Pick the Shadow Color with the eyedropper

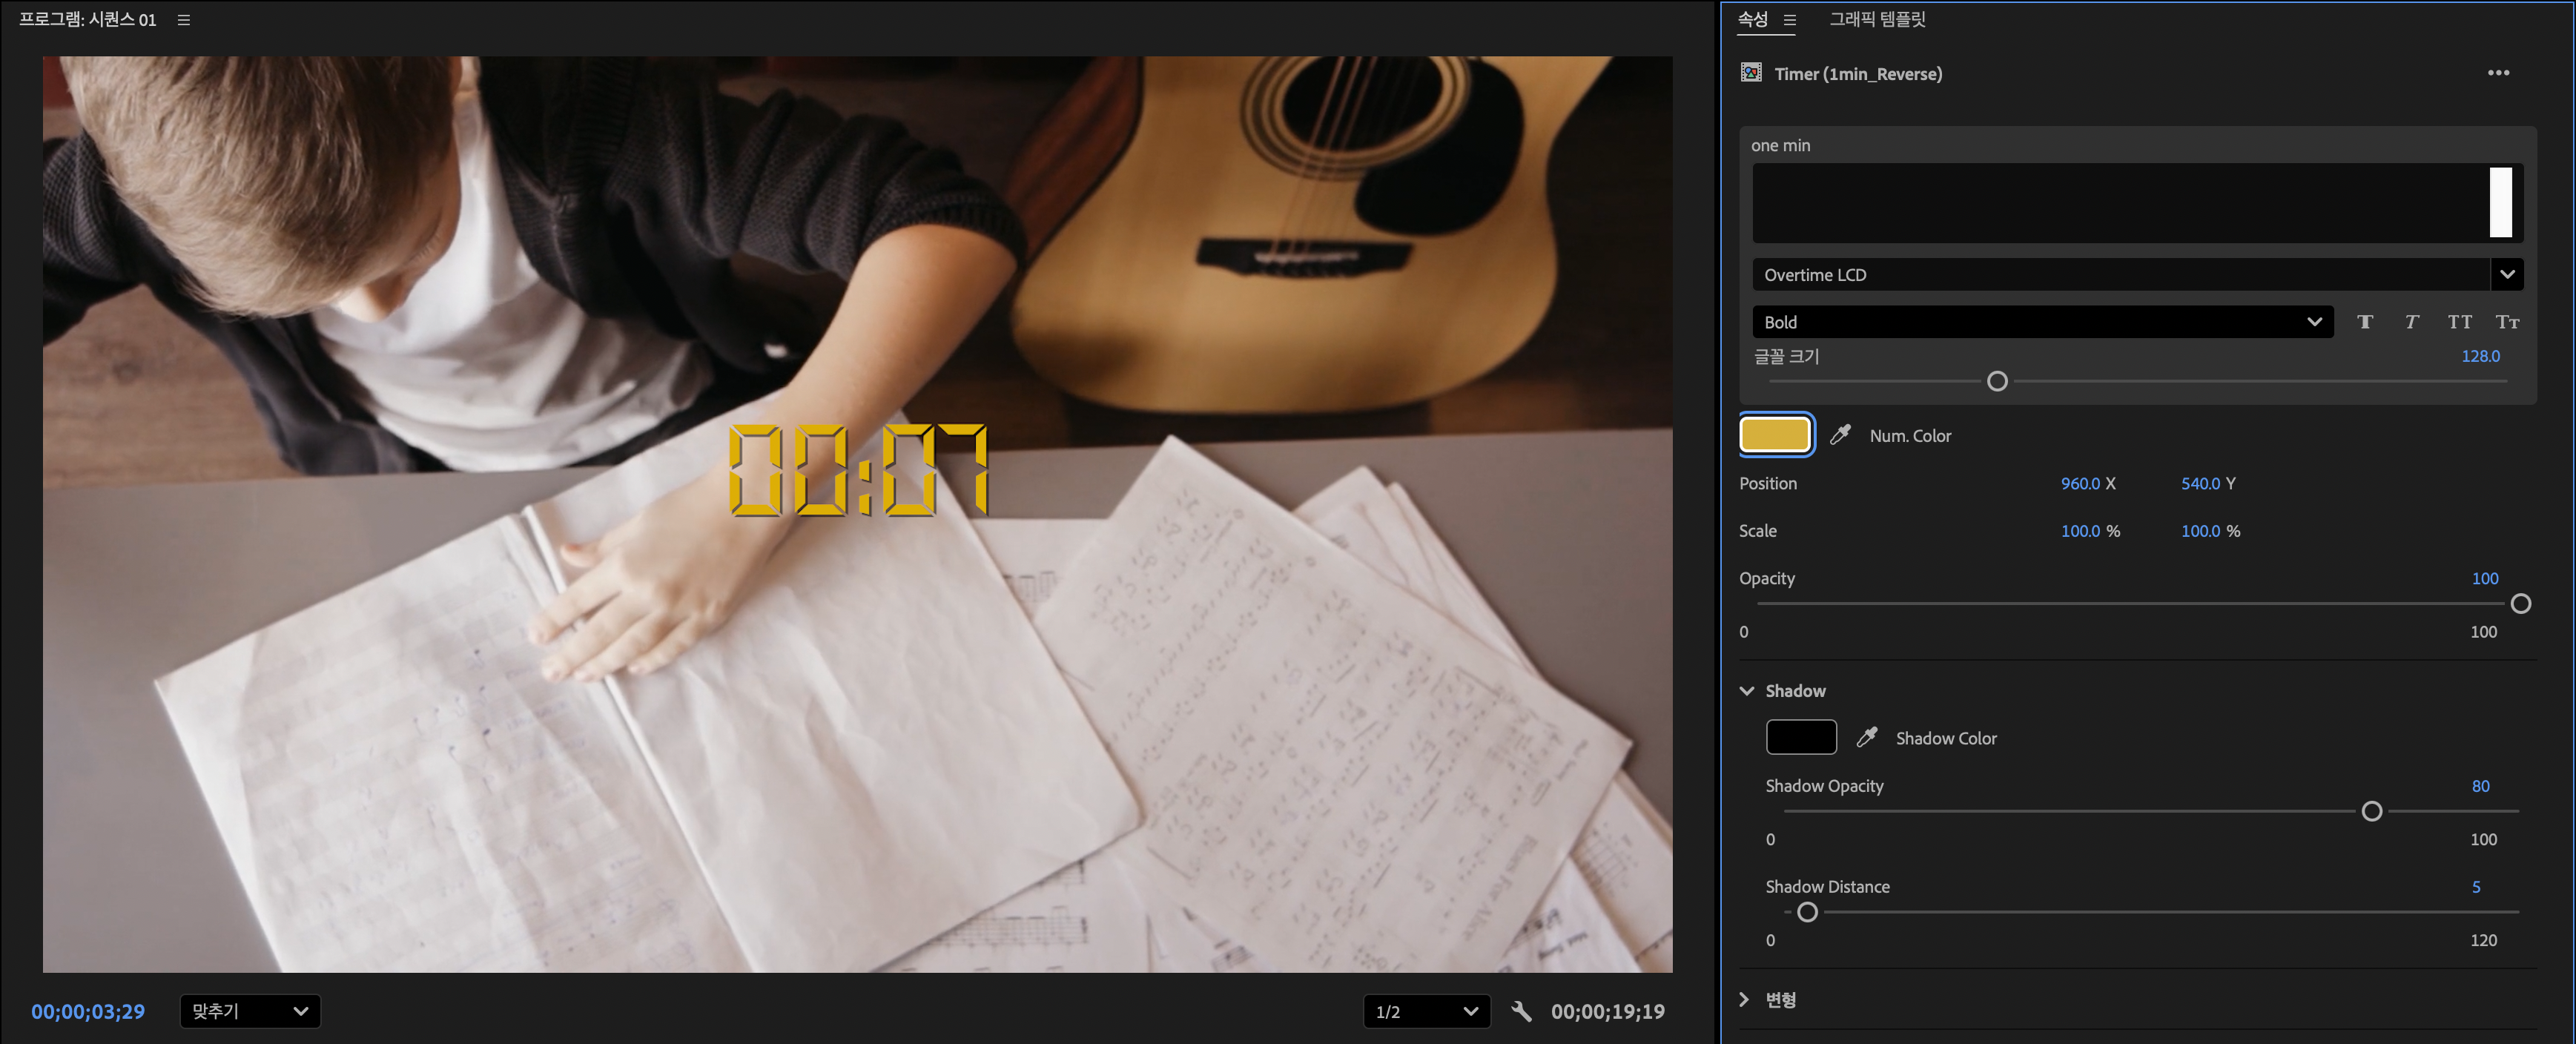click(x=1866, y=738)
